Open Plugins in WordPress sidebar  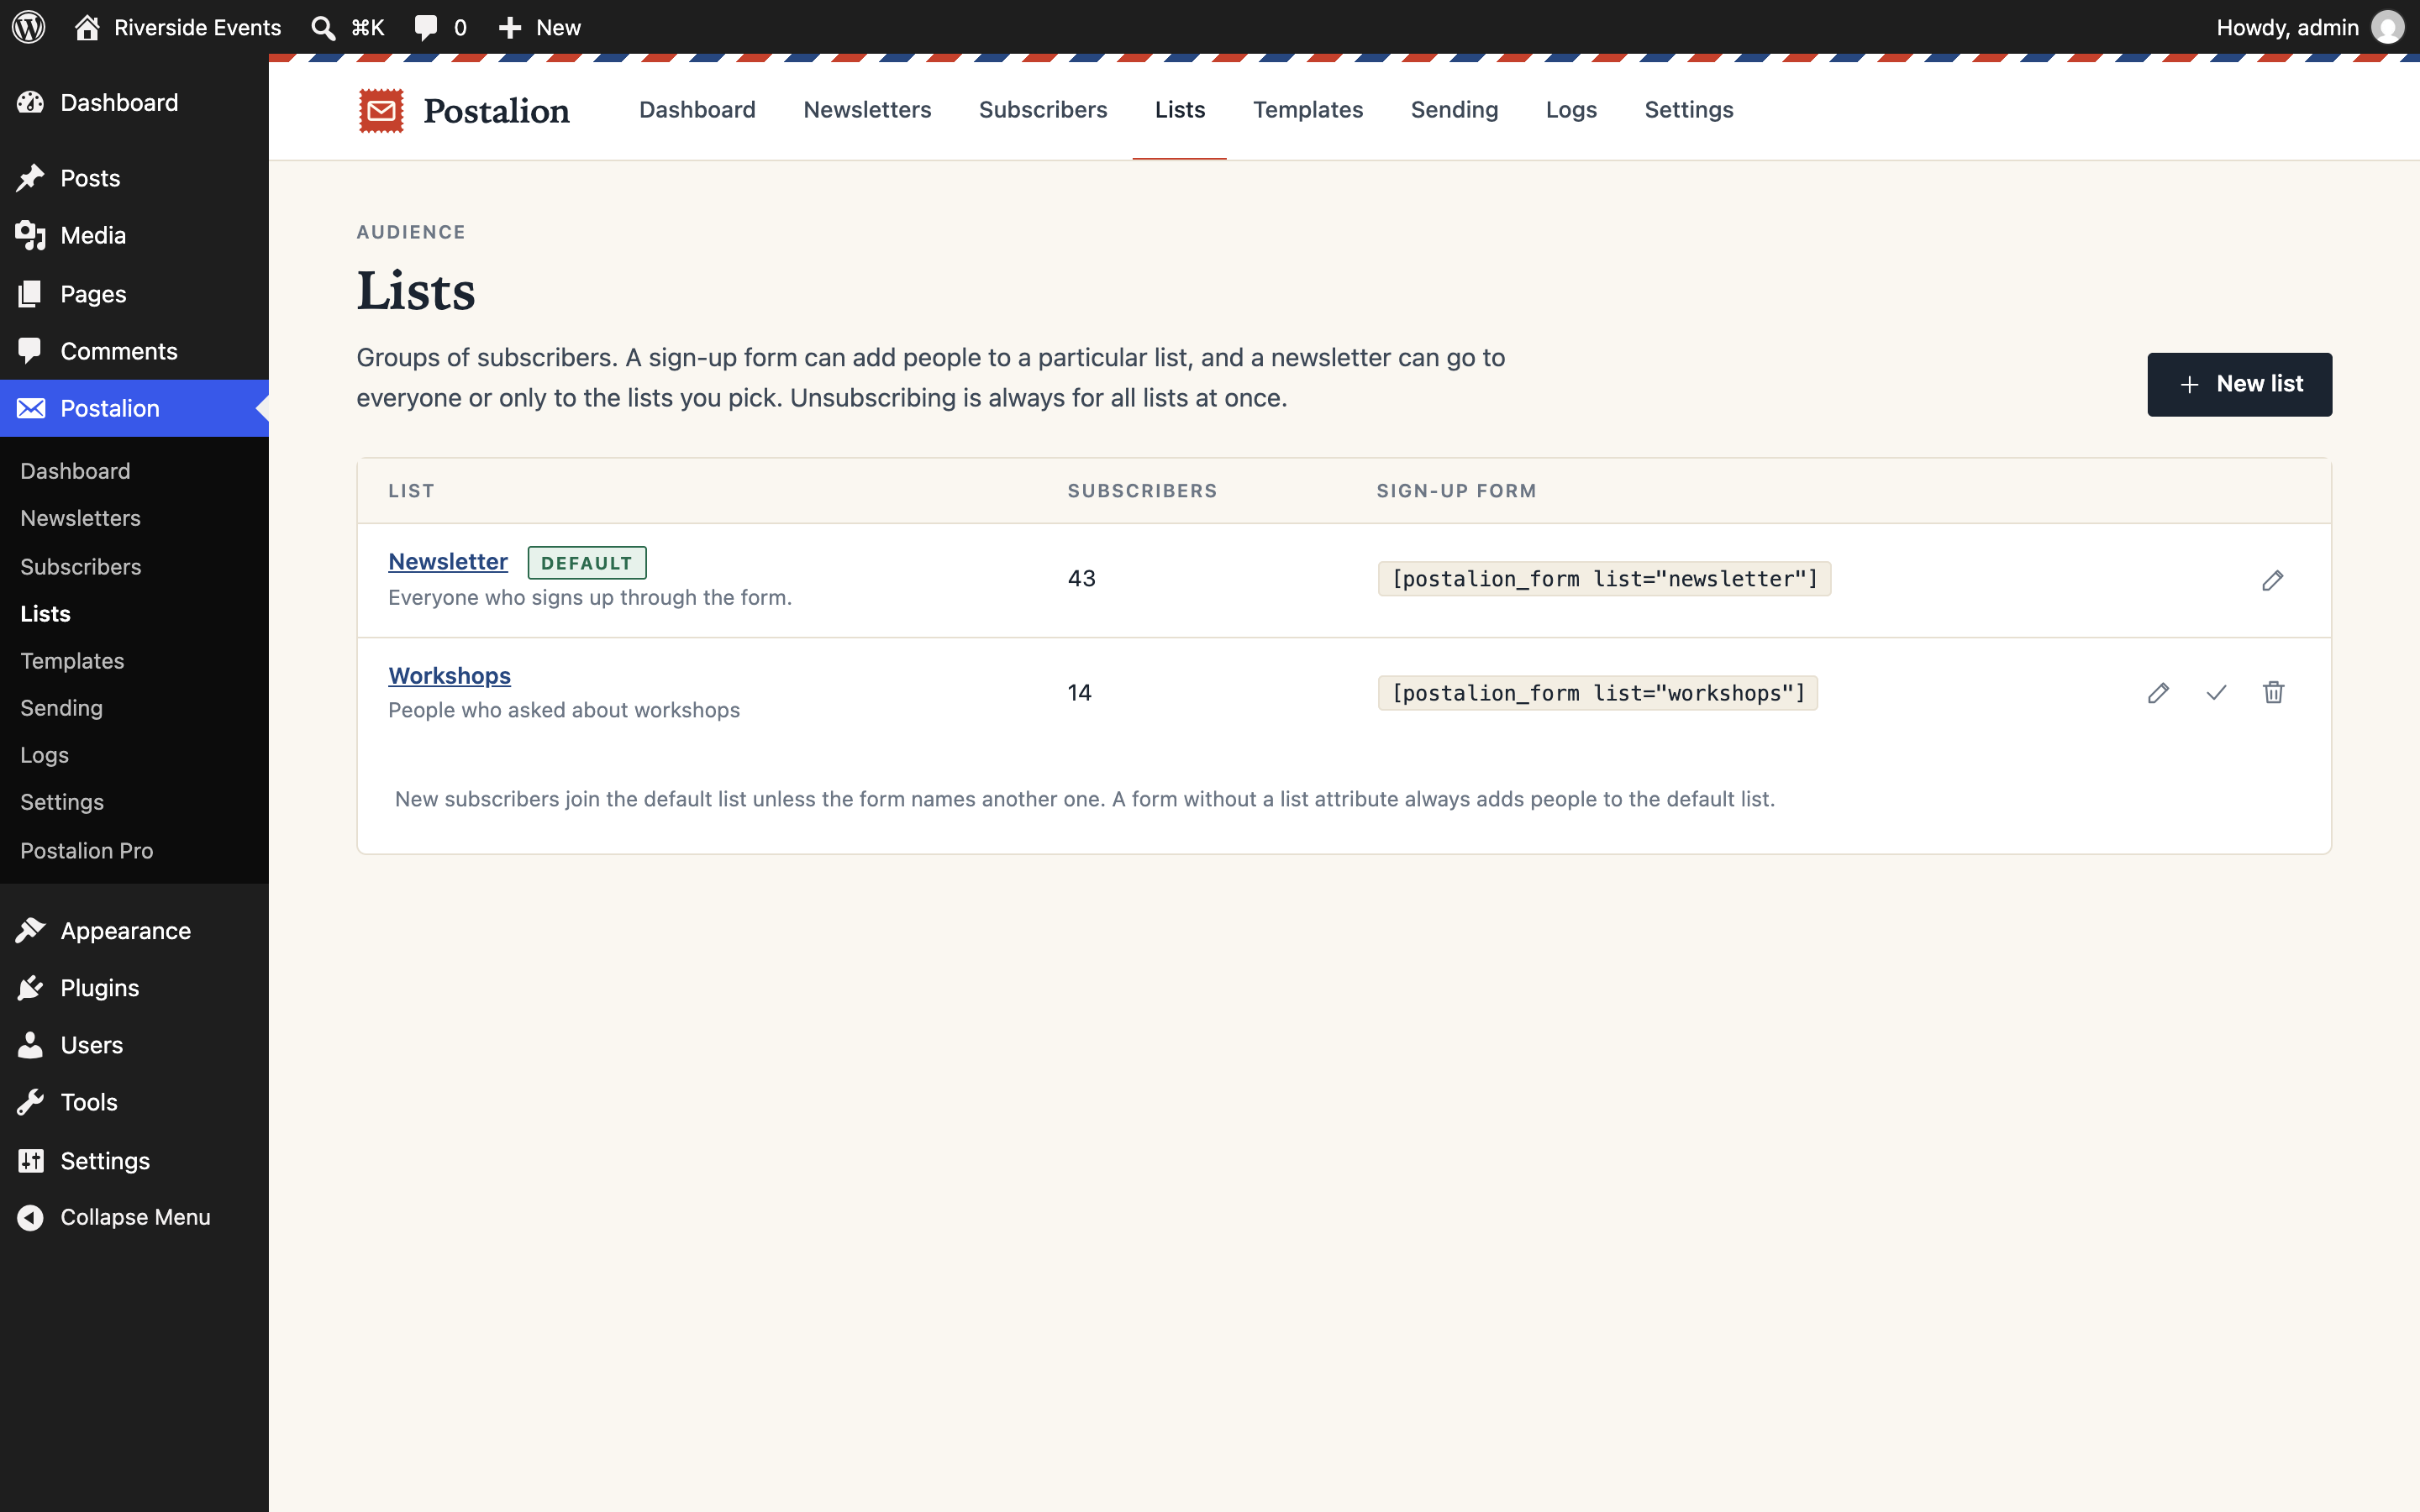134,988
